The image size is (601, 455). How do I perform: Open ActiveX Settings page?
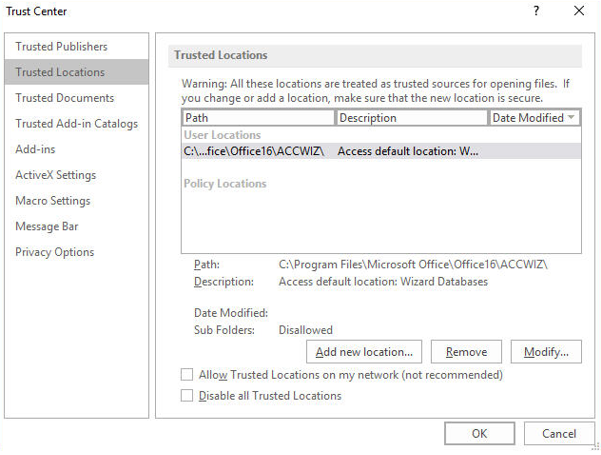pyautogui.click(x=55, y=175)
